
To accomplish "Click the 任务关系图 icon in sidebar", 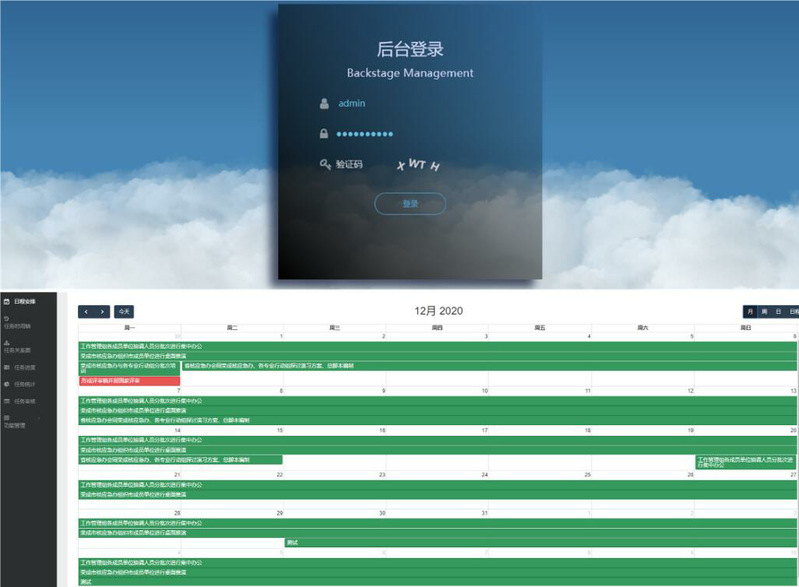I will click(7, 342).
